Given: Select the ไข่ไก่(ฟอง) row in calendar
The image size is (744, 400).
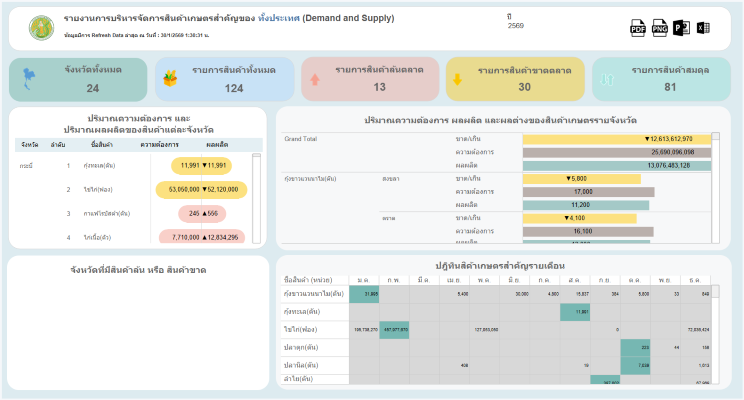Looking at the screenshot, I should coord(302,328).
